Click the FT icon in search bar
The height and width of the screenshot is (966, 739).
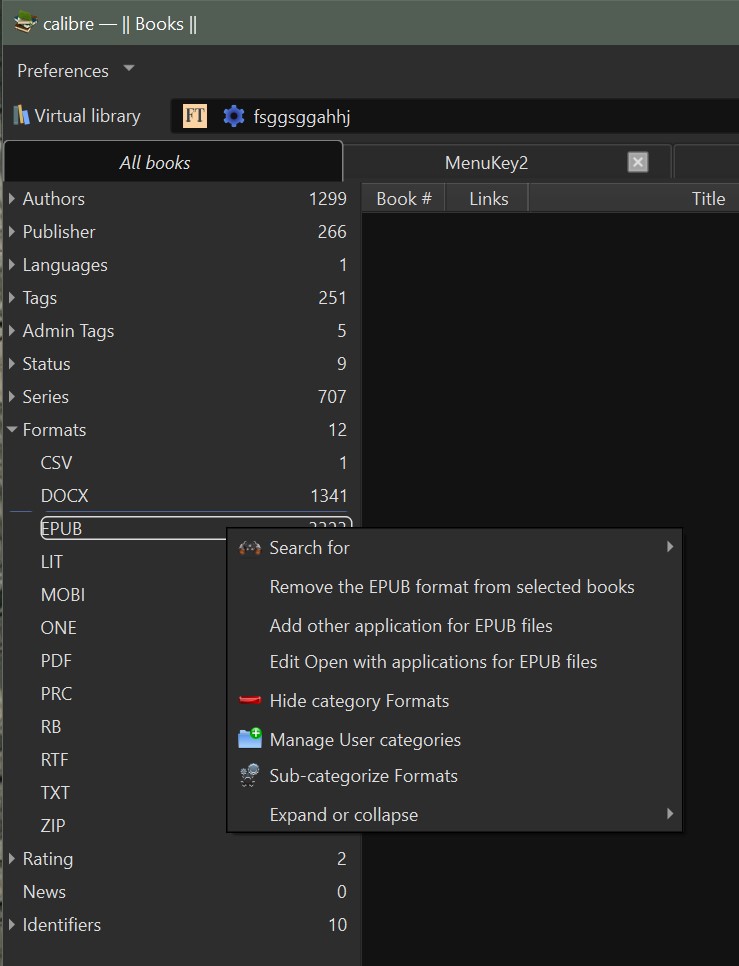coord(195,116)
